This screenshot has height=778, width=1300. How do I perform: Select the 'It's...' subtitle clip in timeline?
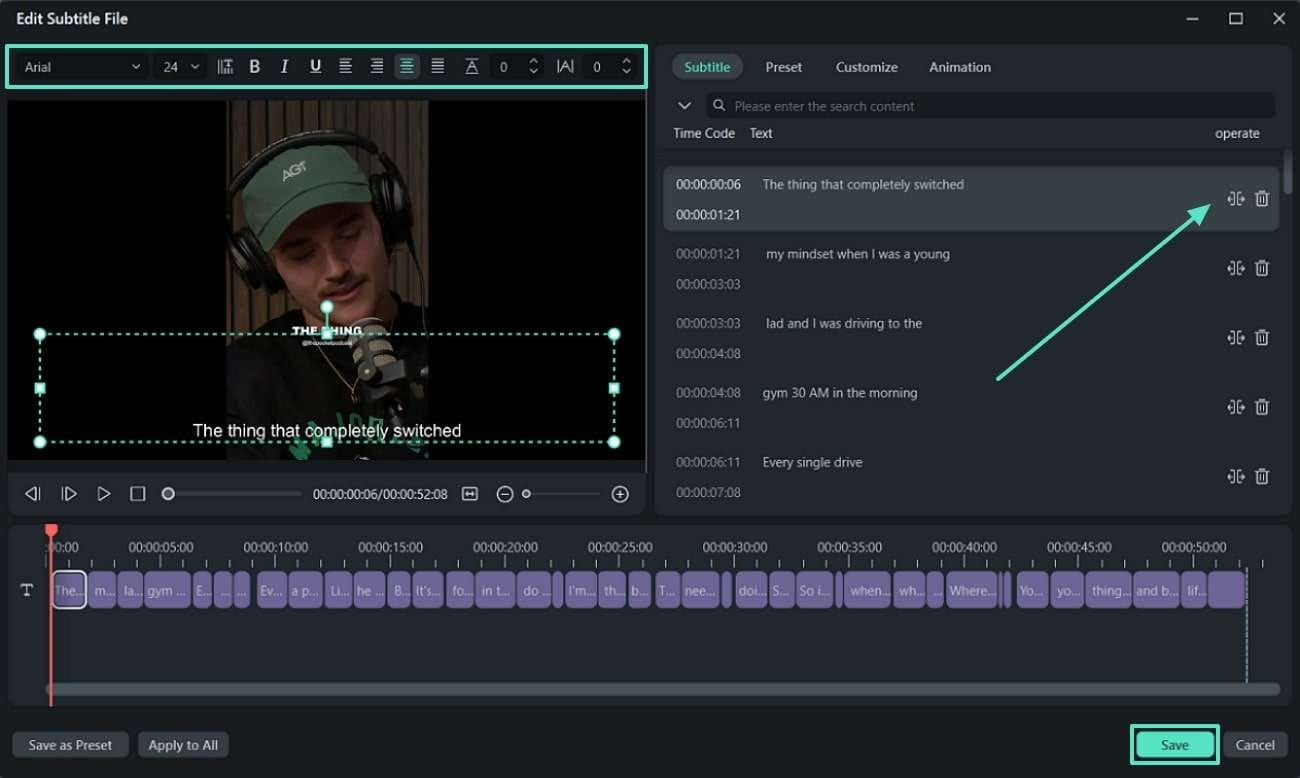(x=428, y=590)
